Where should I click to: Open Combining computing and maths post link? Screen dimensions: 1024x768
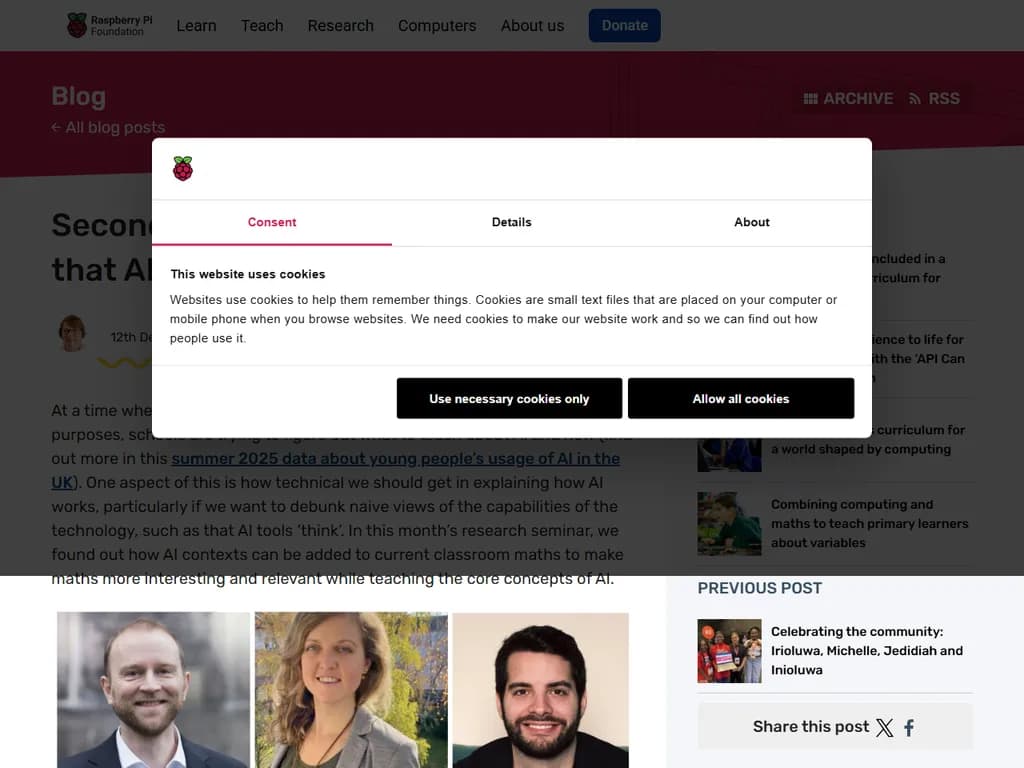tap(869, 524)
